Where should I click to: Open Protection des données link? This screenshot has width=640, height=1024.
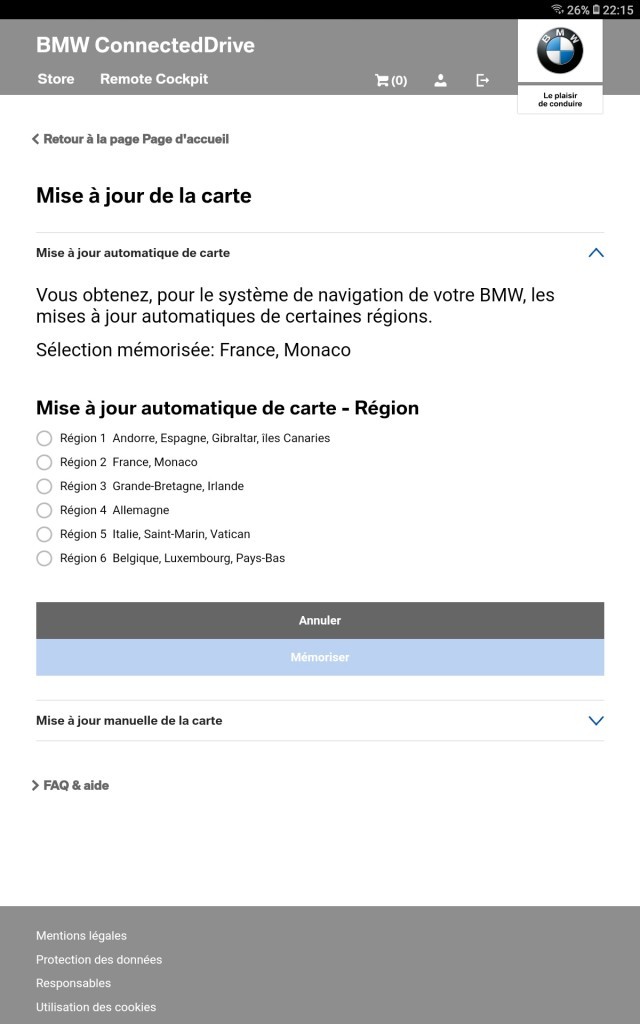(99, 959)
